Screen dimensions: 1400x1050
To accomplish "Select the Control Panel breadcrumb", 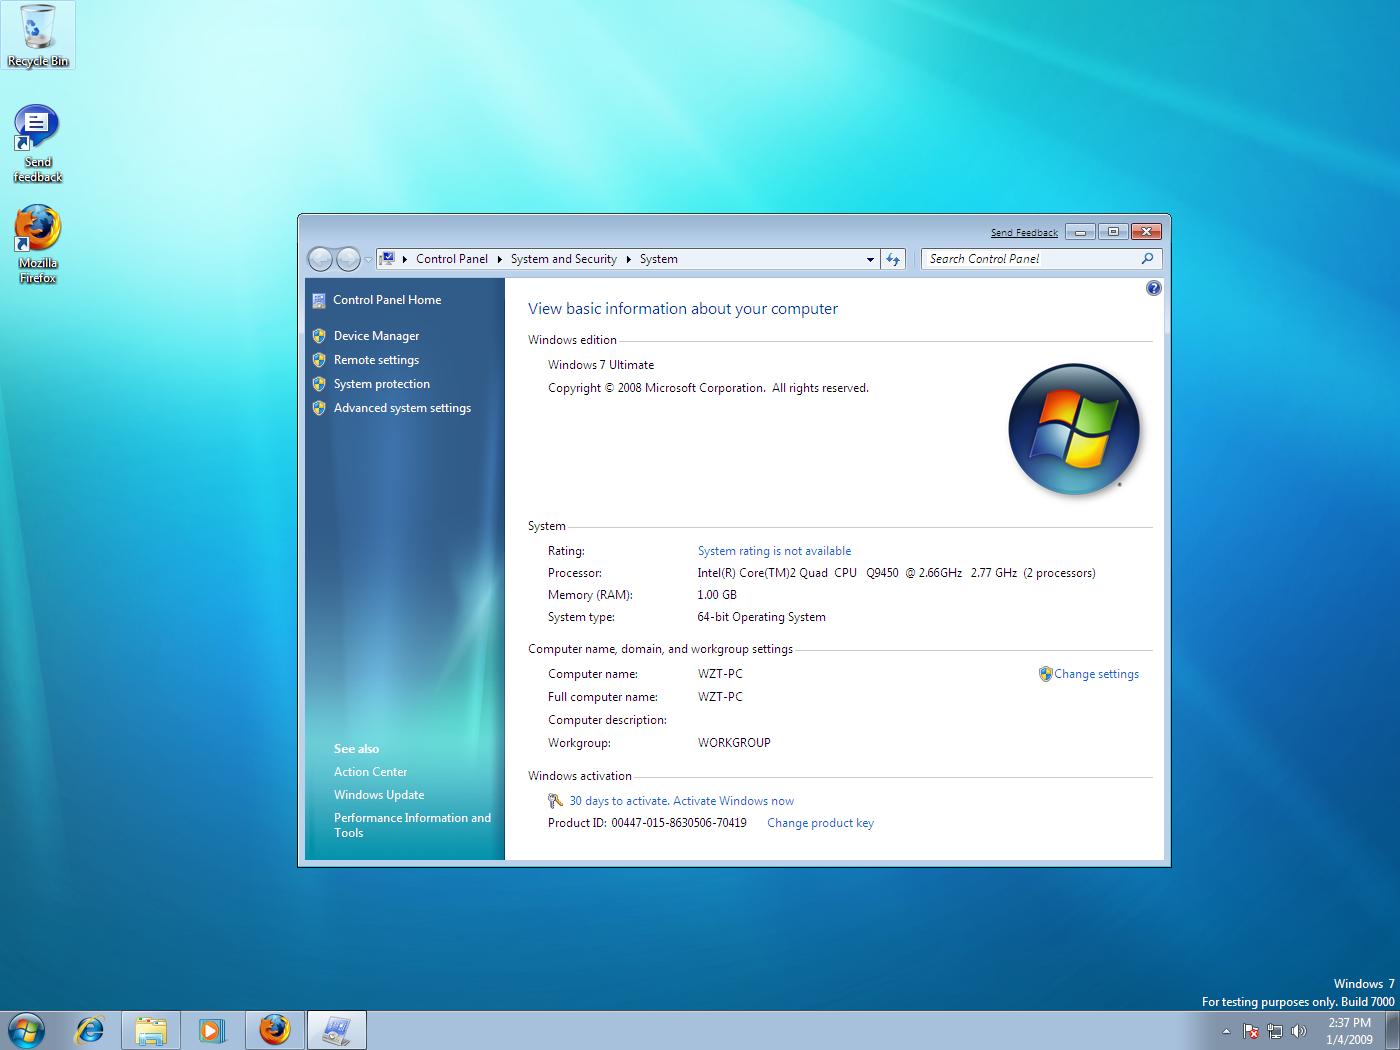I will pyautogui.click(x=452, y=259).
